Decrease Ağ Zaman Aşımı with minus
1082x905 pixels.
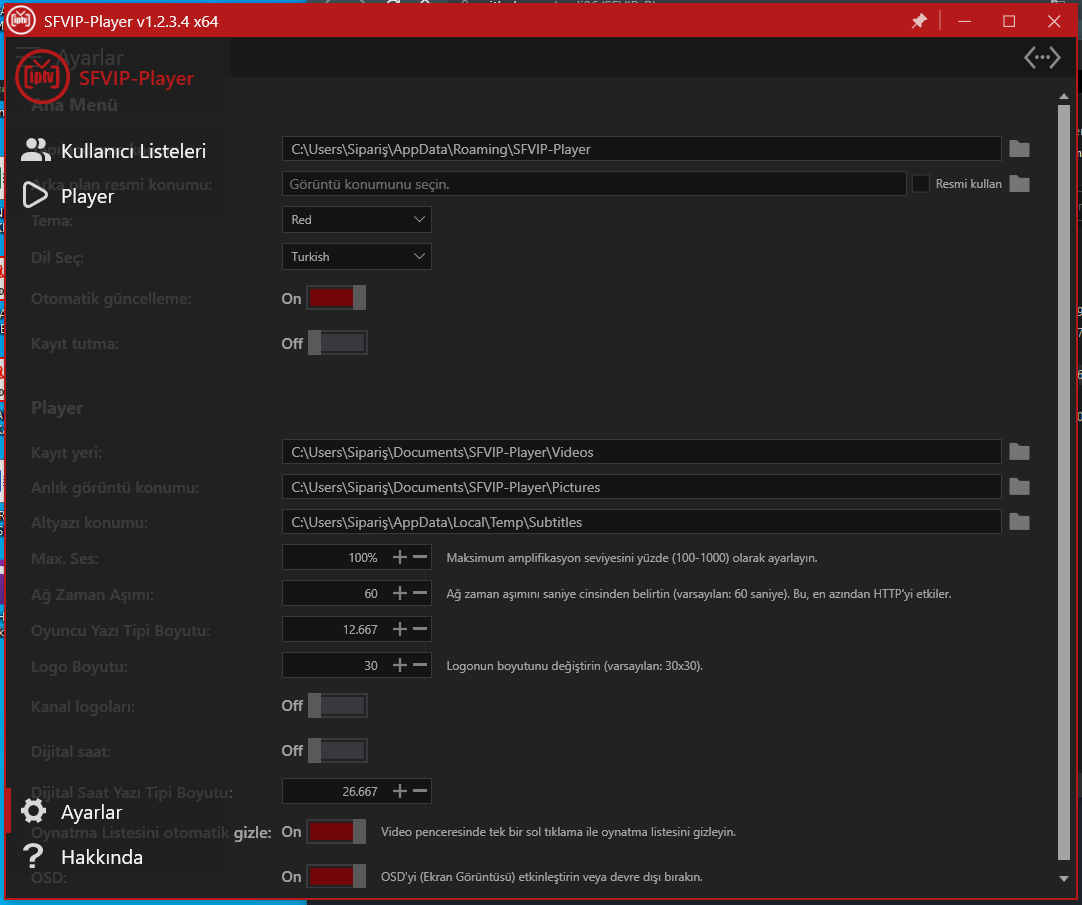tap(420, 593)
